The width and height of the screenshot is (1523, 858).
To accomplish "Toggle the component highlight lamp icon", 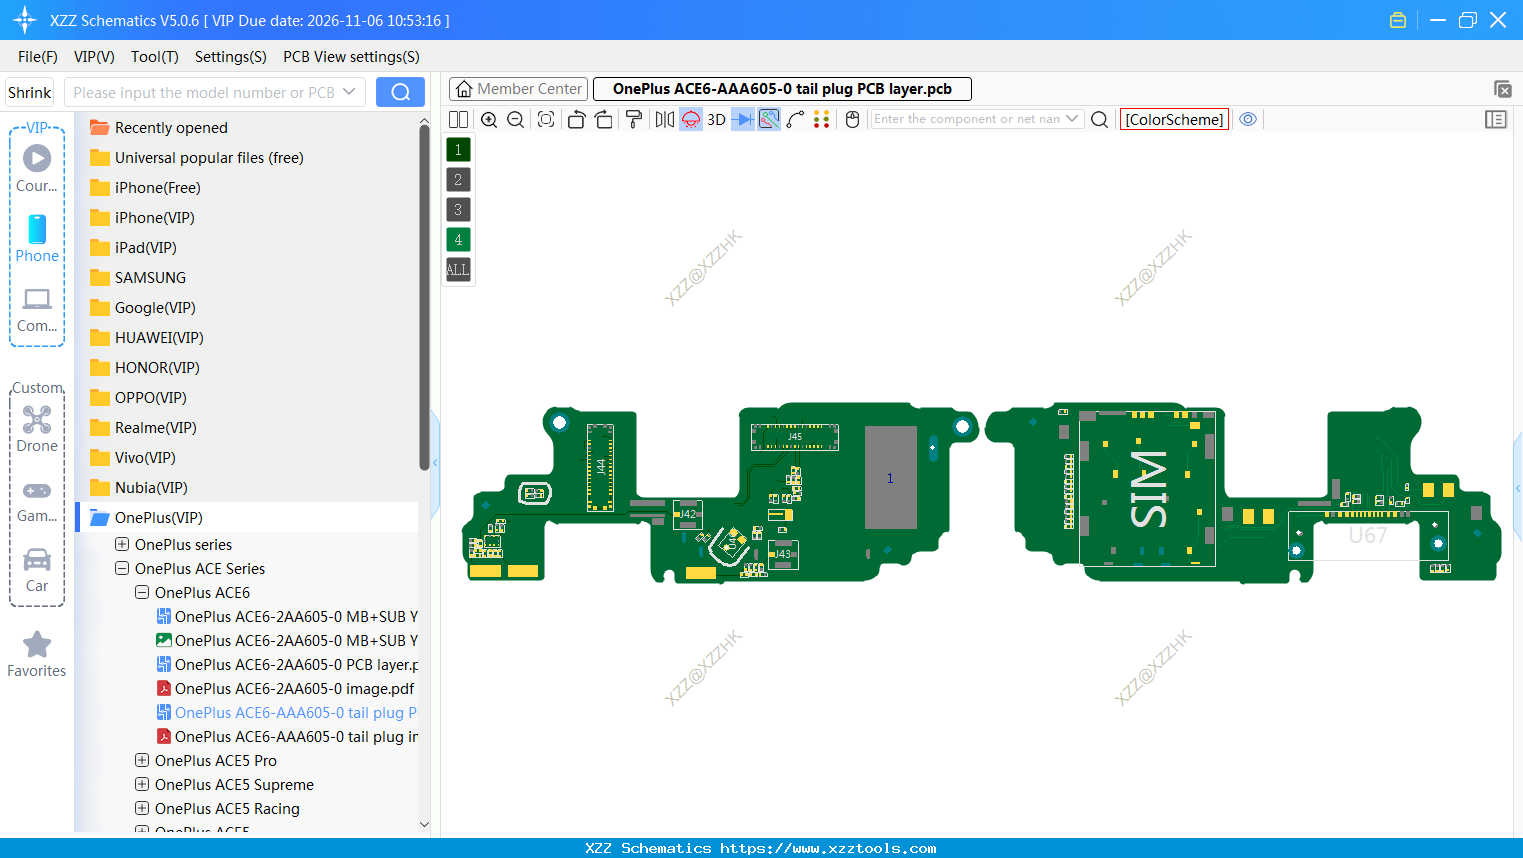I will pyautogui.click(x=690, y=119).
